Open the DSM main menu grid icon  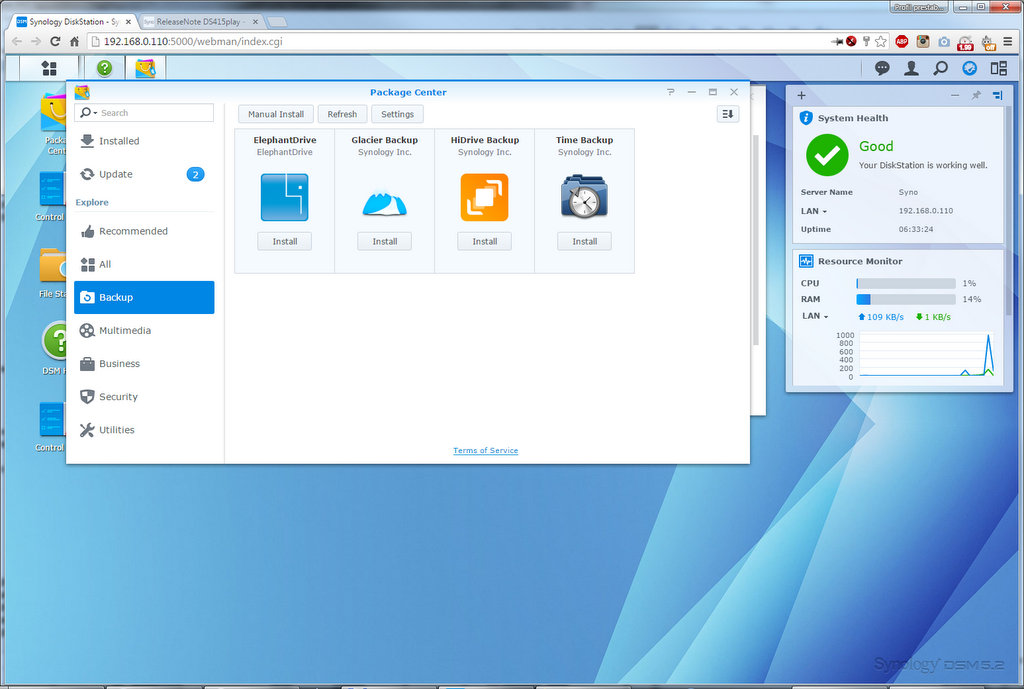48,68
